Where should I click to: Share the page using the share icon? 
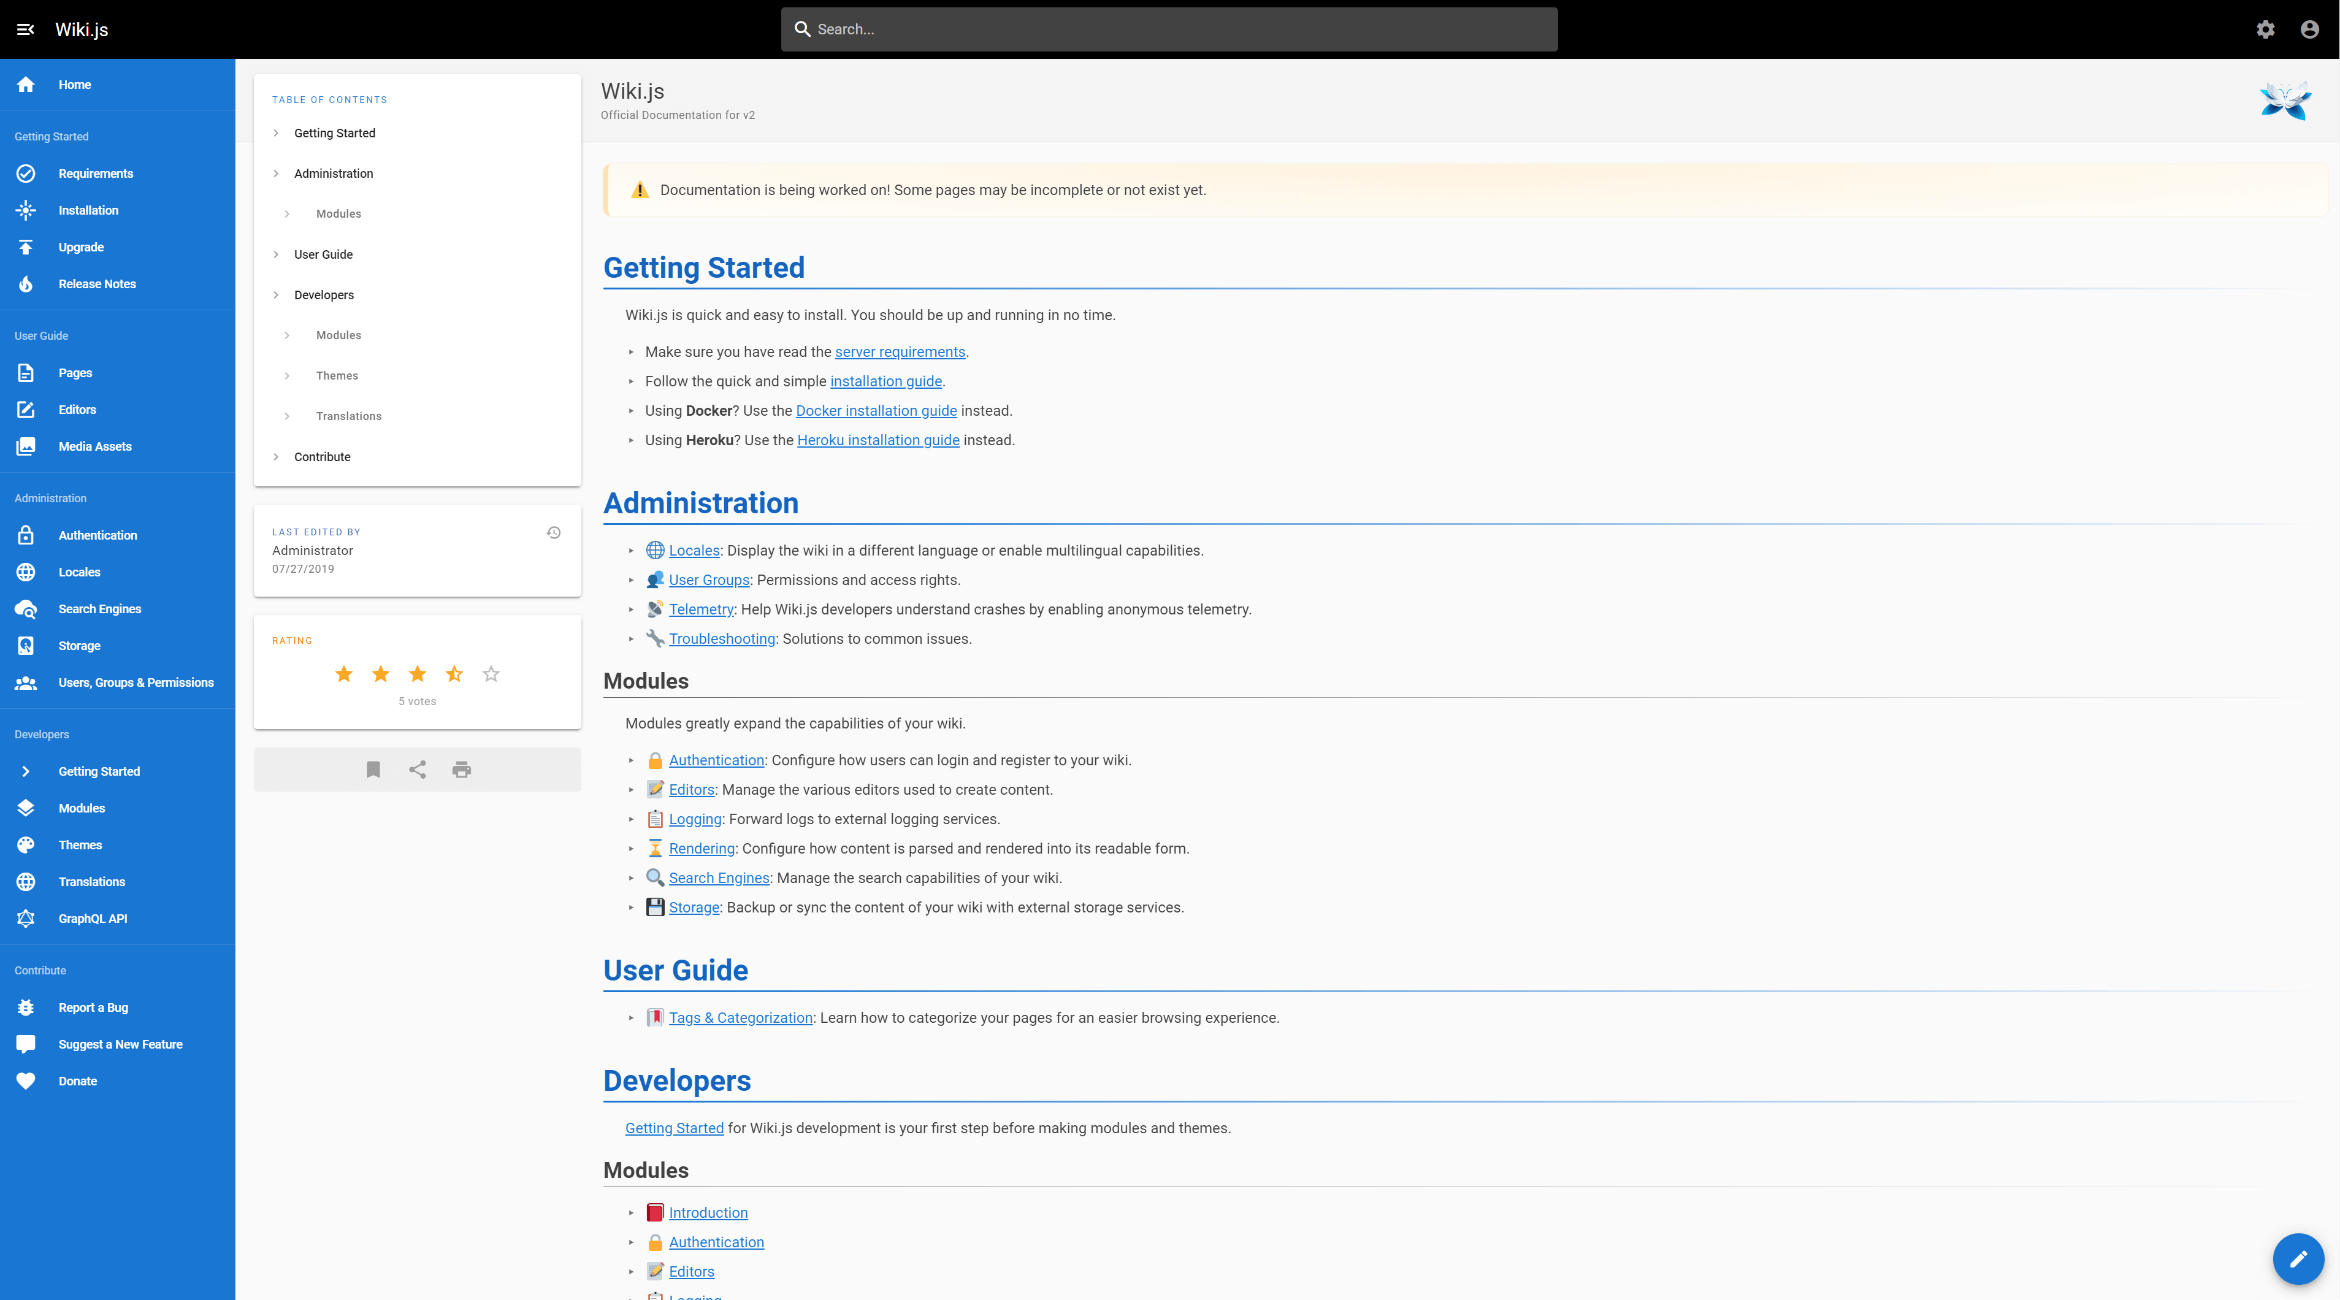[417, 769]
